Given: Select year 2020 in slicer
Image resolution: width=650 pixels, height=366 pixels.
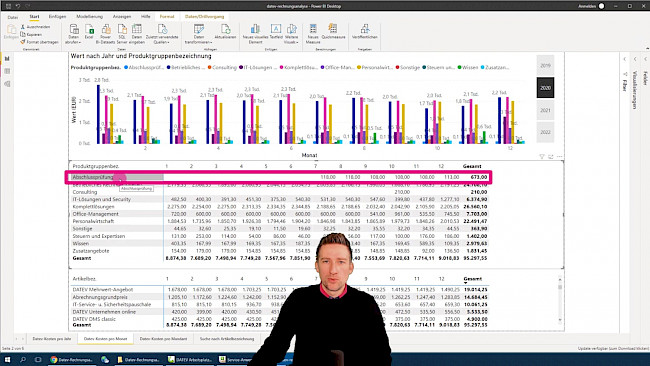Looking at the screenshot, I should pos(545,88).
